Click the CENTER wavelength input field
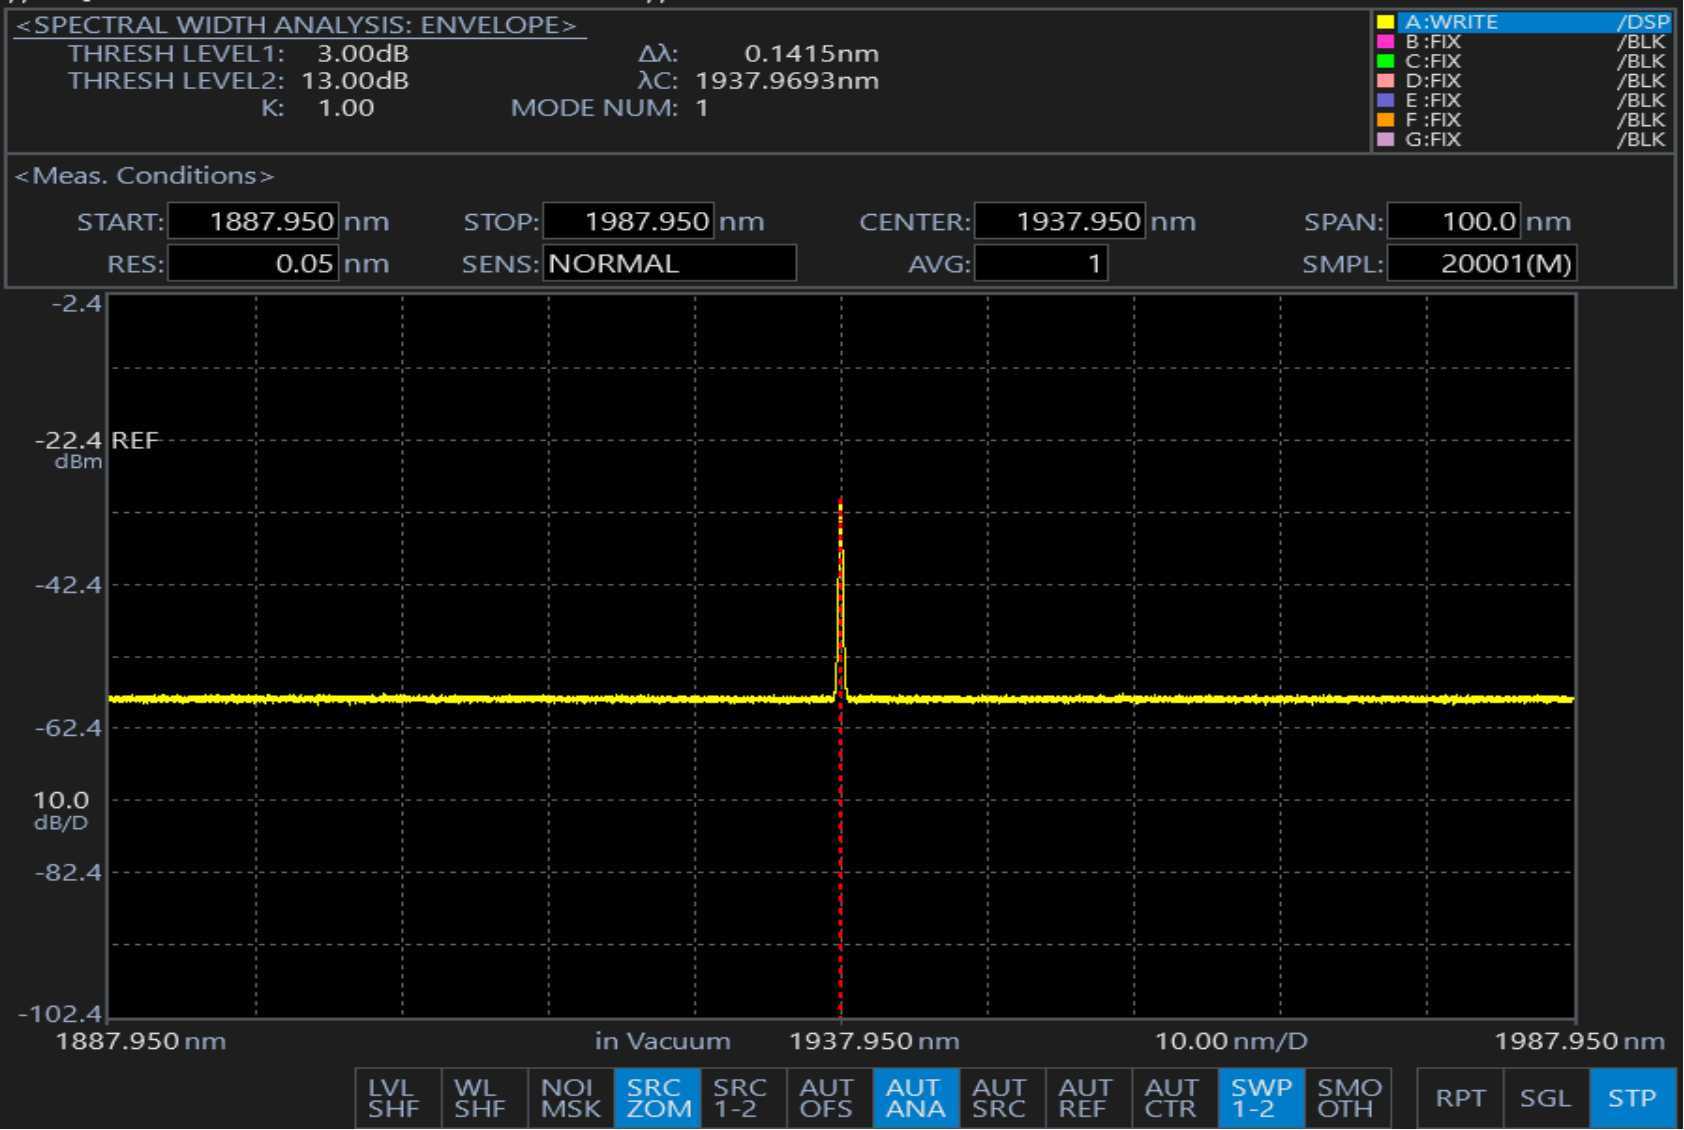 click(1059, 221)
